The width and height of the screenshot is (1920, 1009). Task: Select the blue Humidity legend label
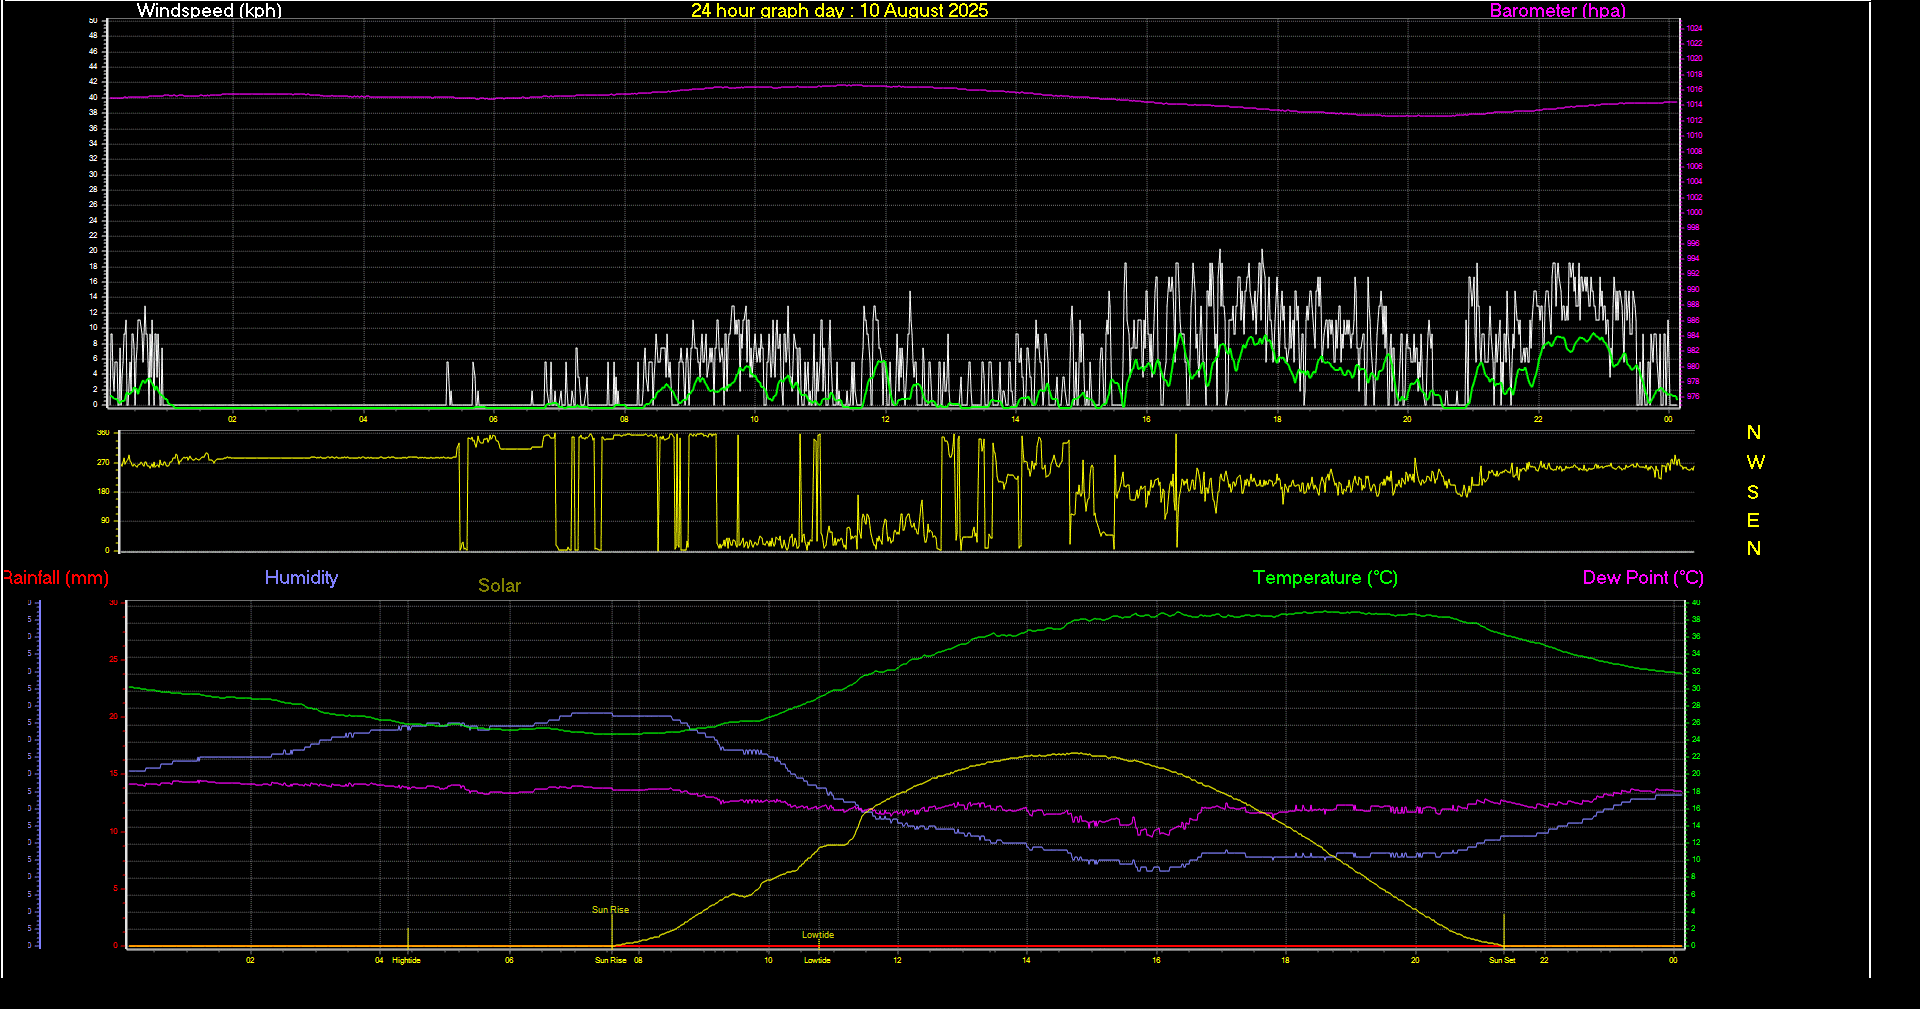[x=301, y=578]
